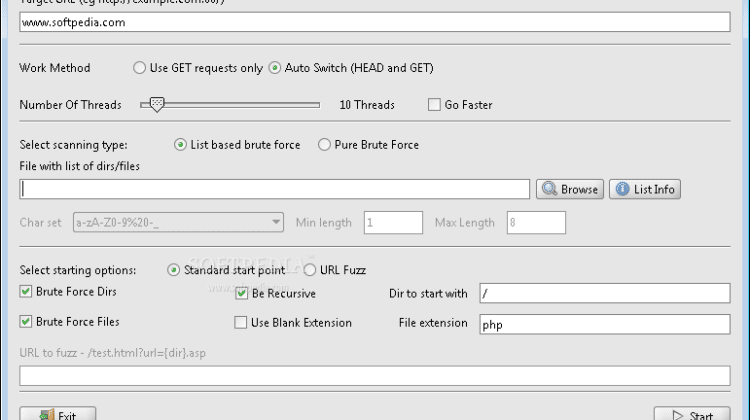Screen dimensions: 750x420
Task: Click the Max Length field
Action: (x=536, y=222)
